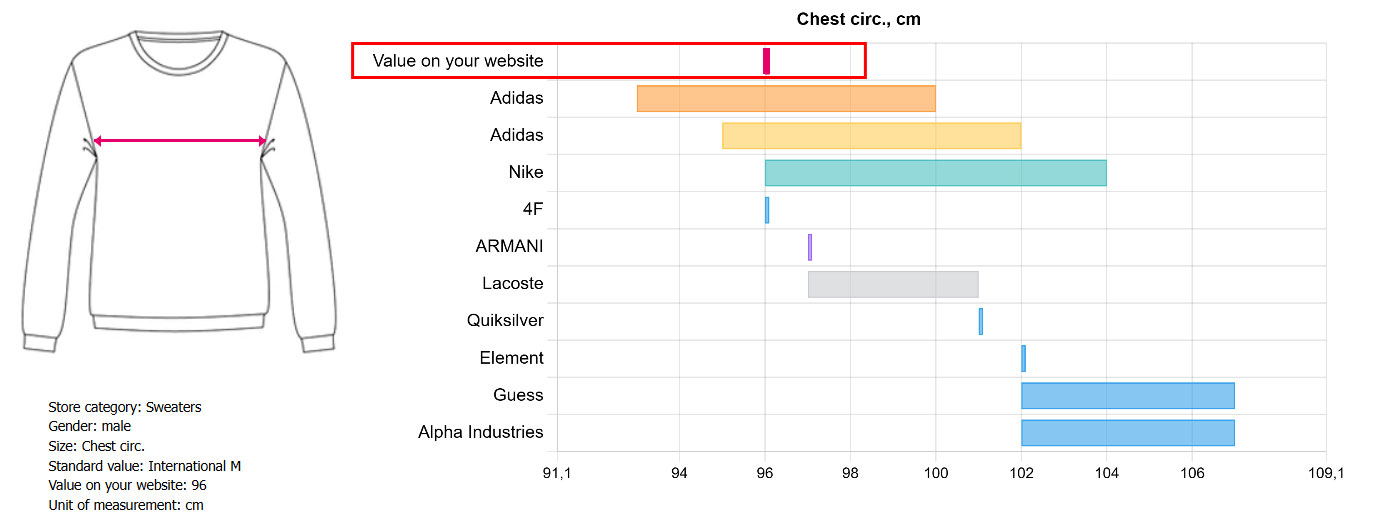Click the Quiksilver blue marker
This screenshot has height=532, width=1384.
pos(981,321)
